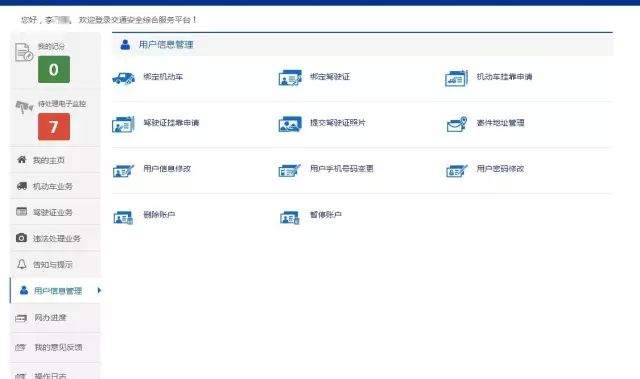Screen dimensions: 640x379
Task: Open 操作日志 in the sidebar
Action: (55, 372)
